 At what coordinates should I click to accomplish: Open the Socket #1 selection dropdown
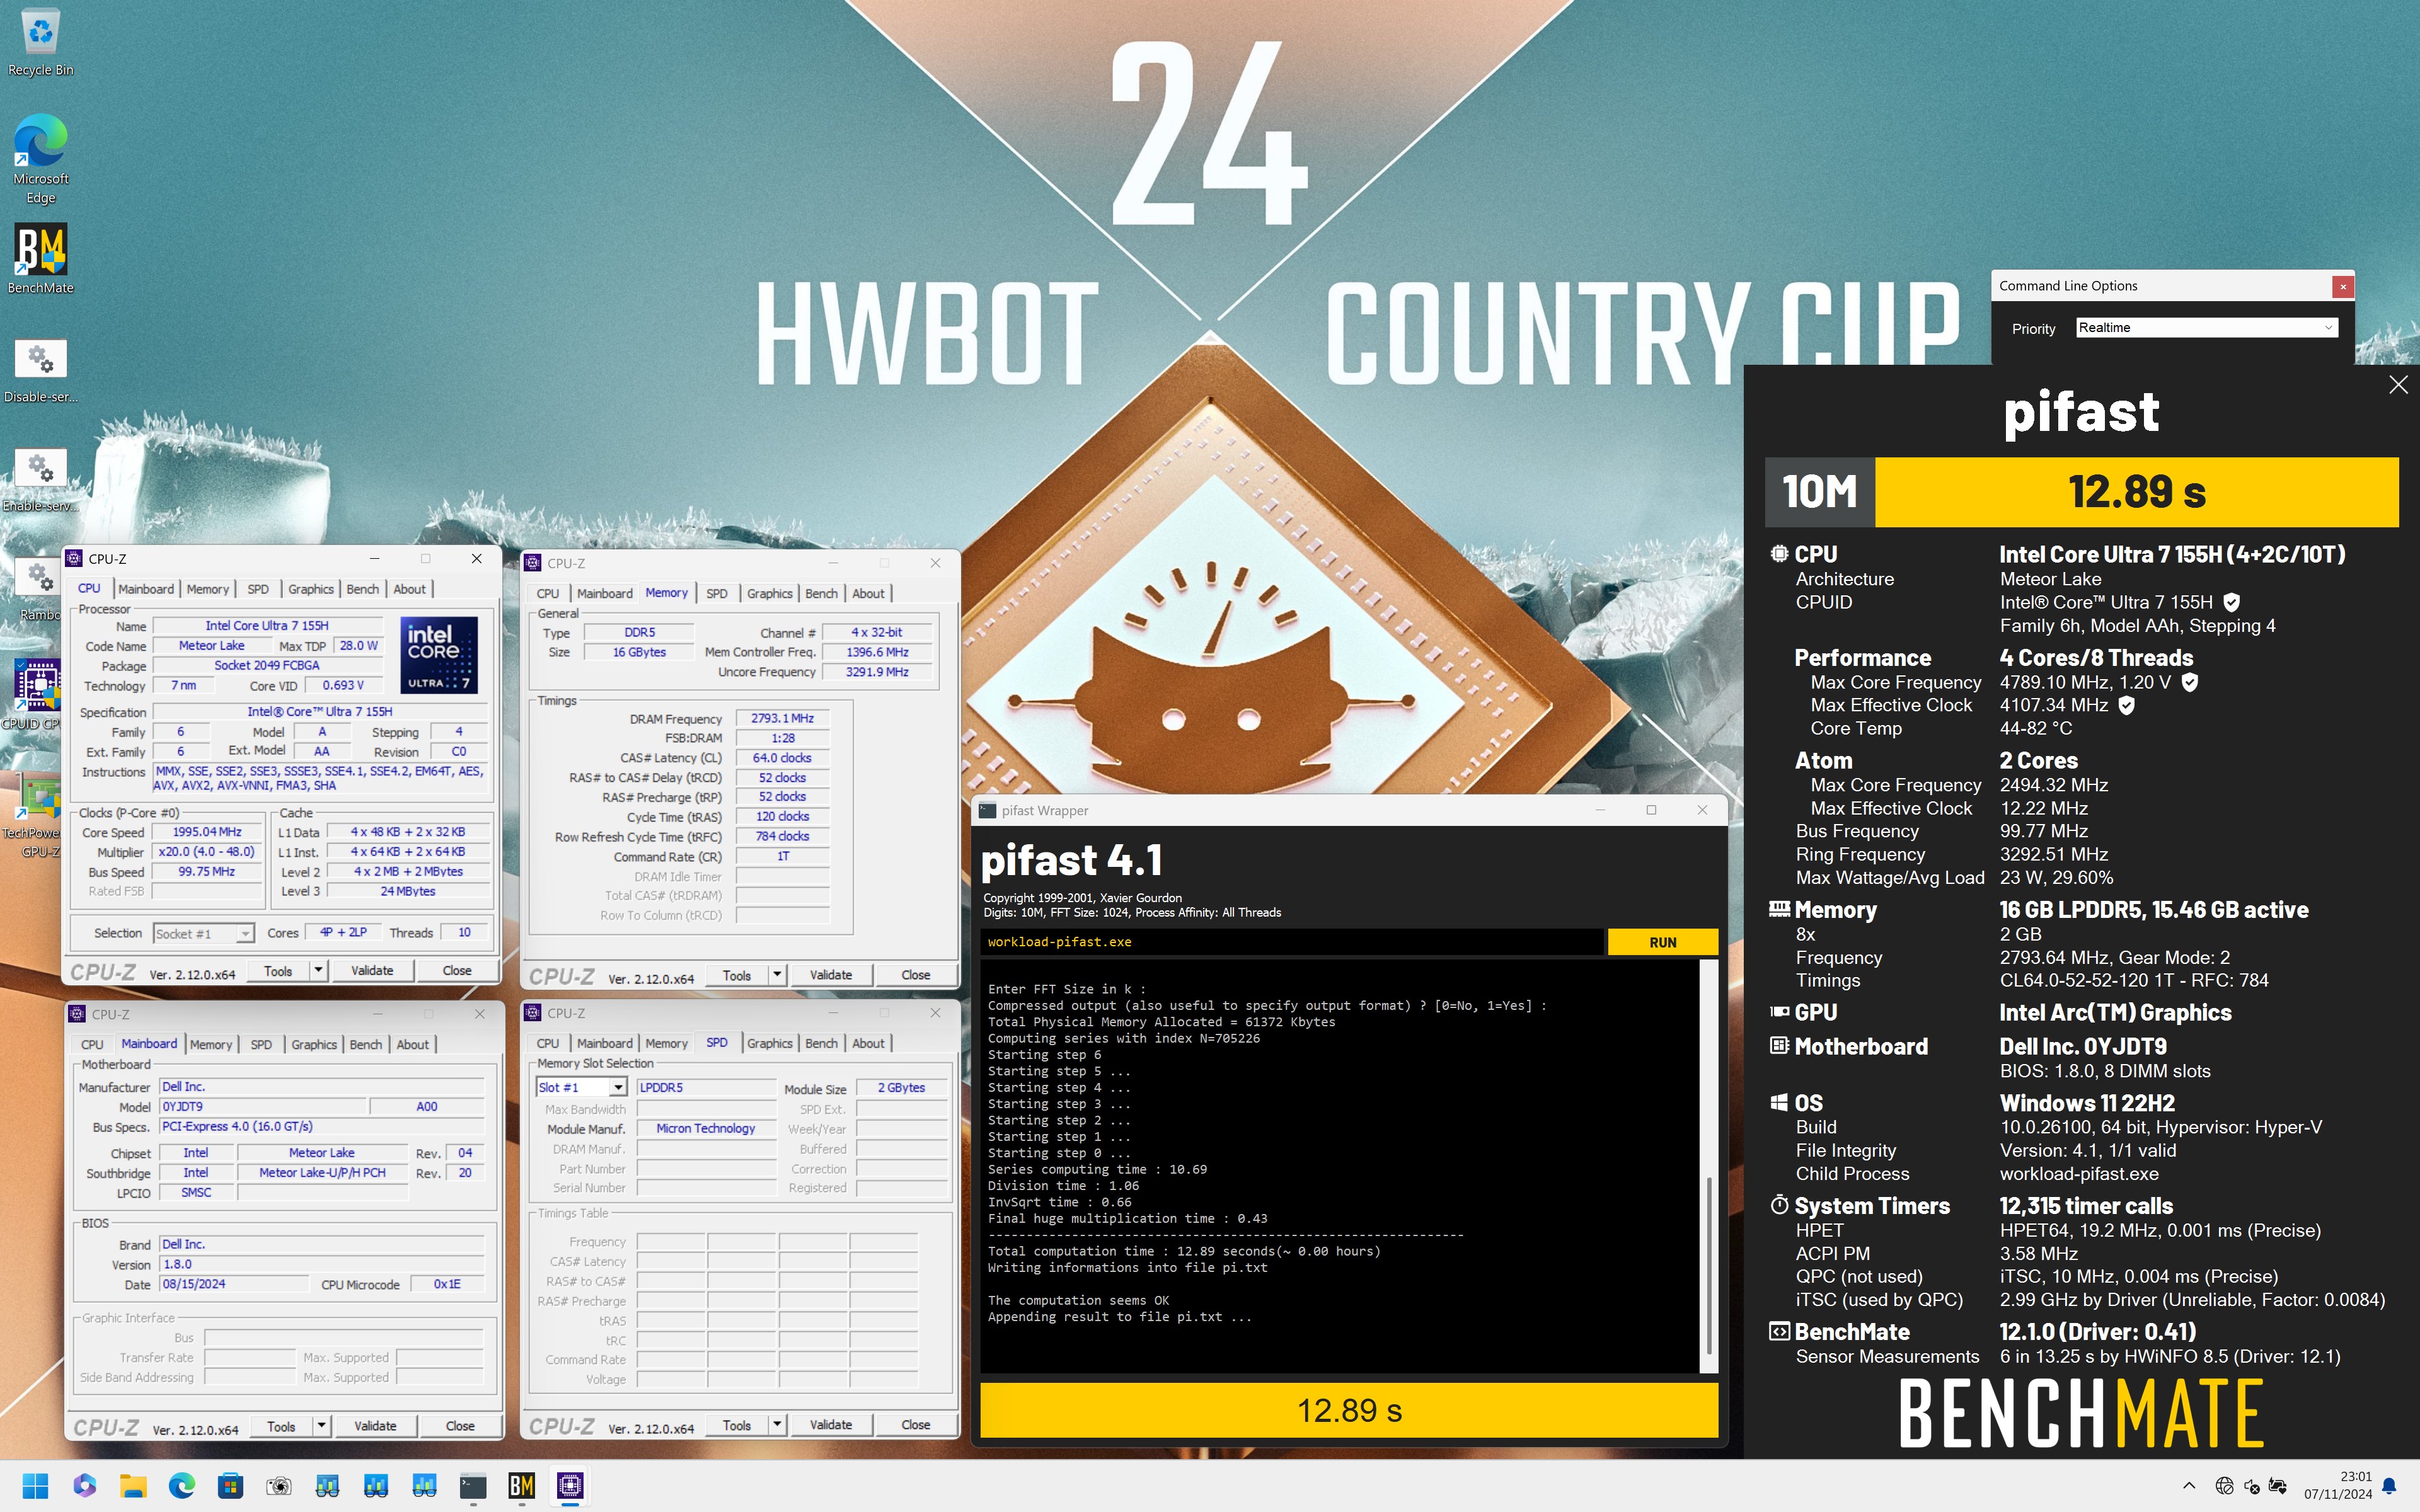tap(203, 933)
